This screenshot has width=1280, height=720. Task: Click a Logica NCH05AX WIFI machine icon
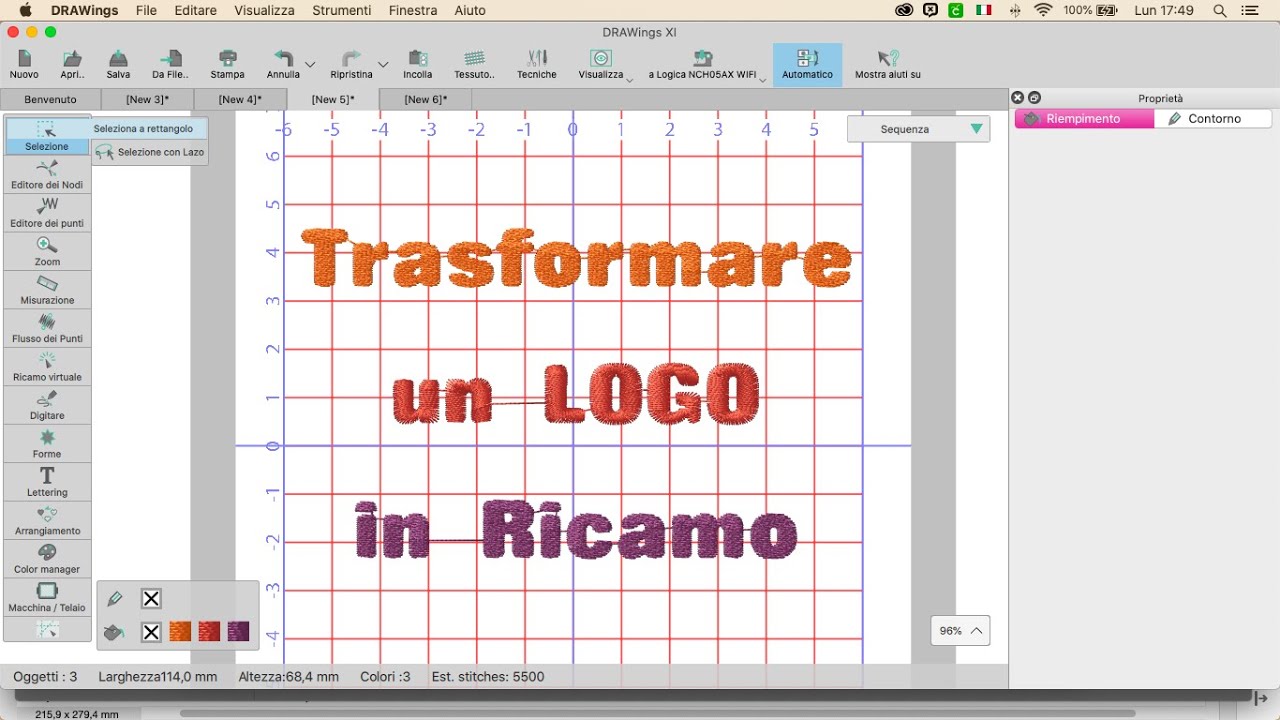(702, 65)
